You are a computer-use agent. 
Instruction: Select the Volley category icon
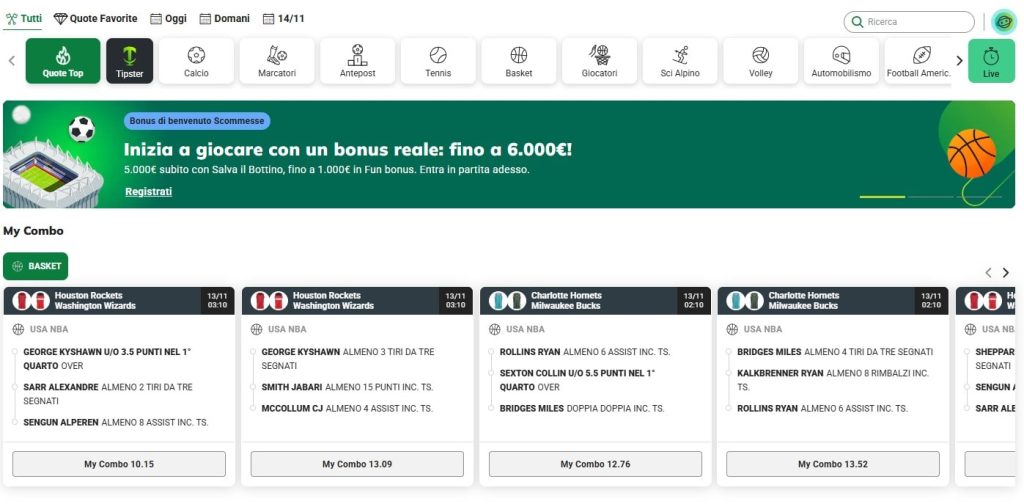pos(760,61)
